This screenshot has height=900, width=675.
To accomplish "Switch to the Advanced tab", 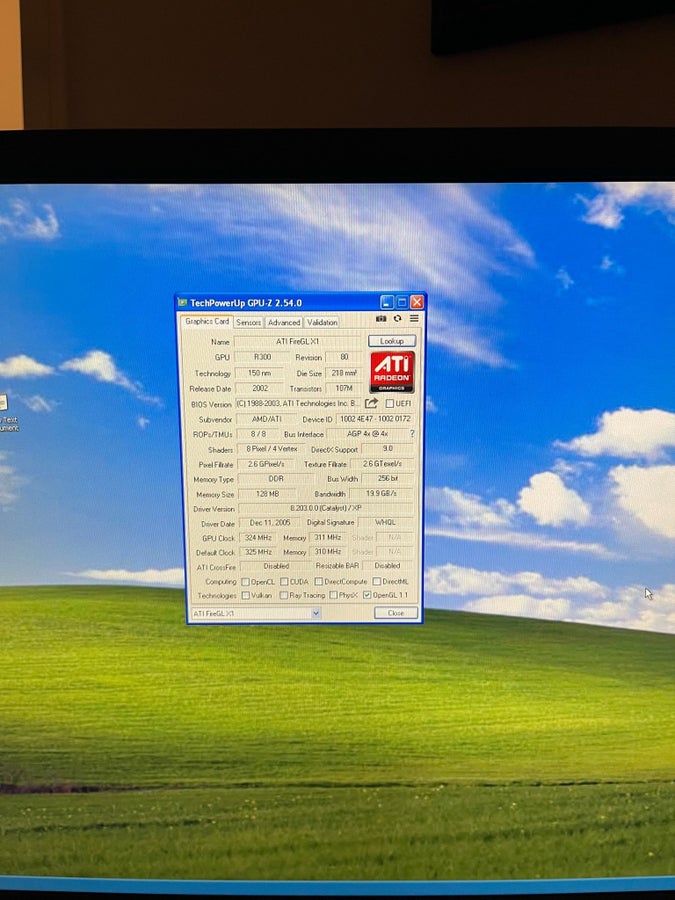I will (x=284, y=323).
